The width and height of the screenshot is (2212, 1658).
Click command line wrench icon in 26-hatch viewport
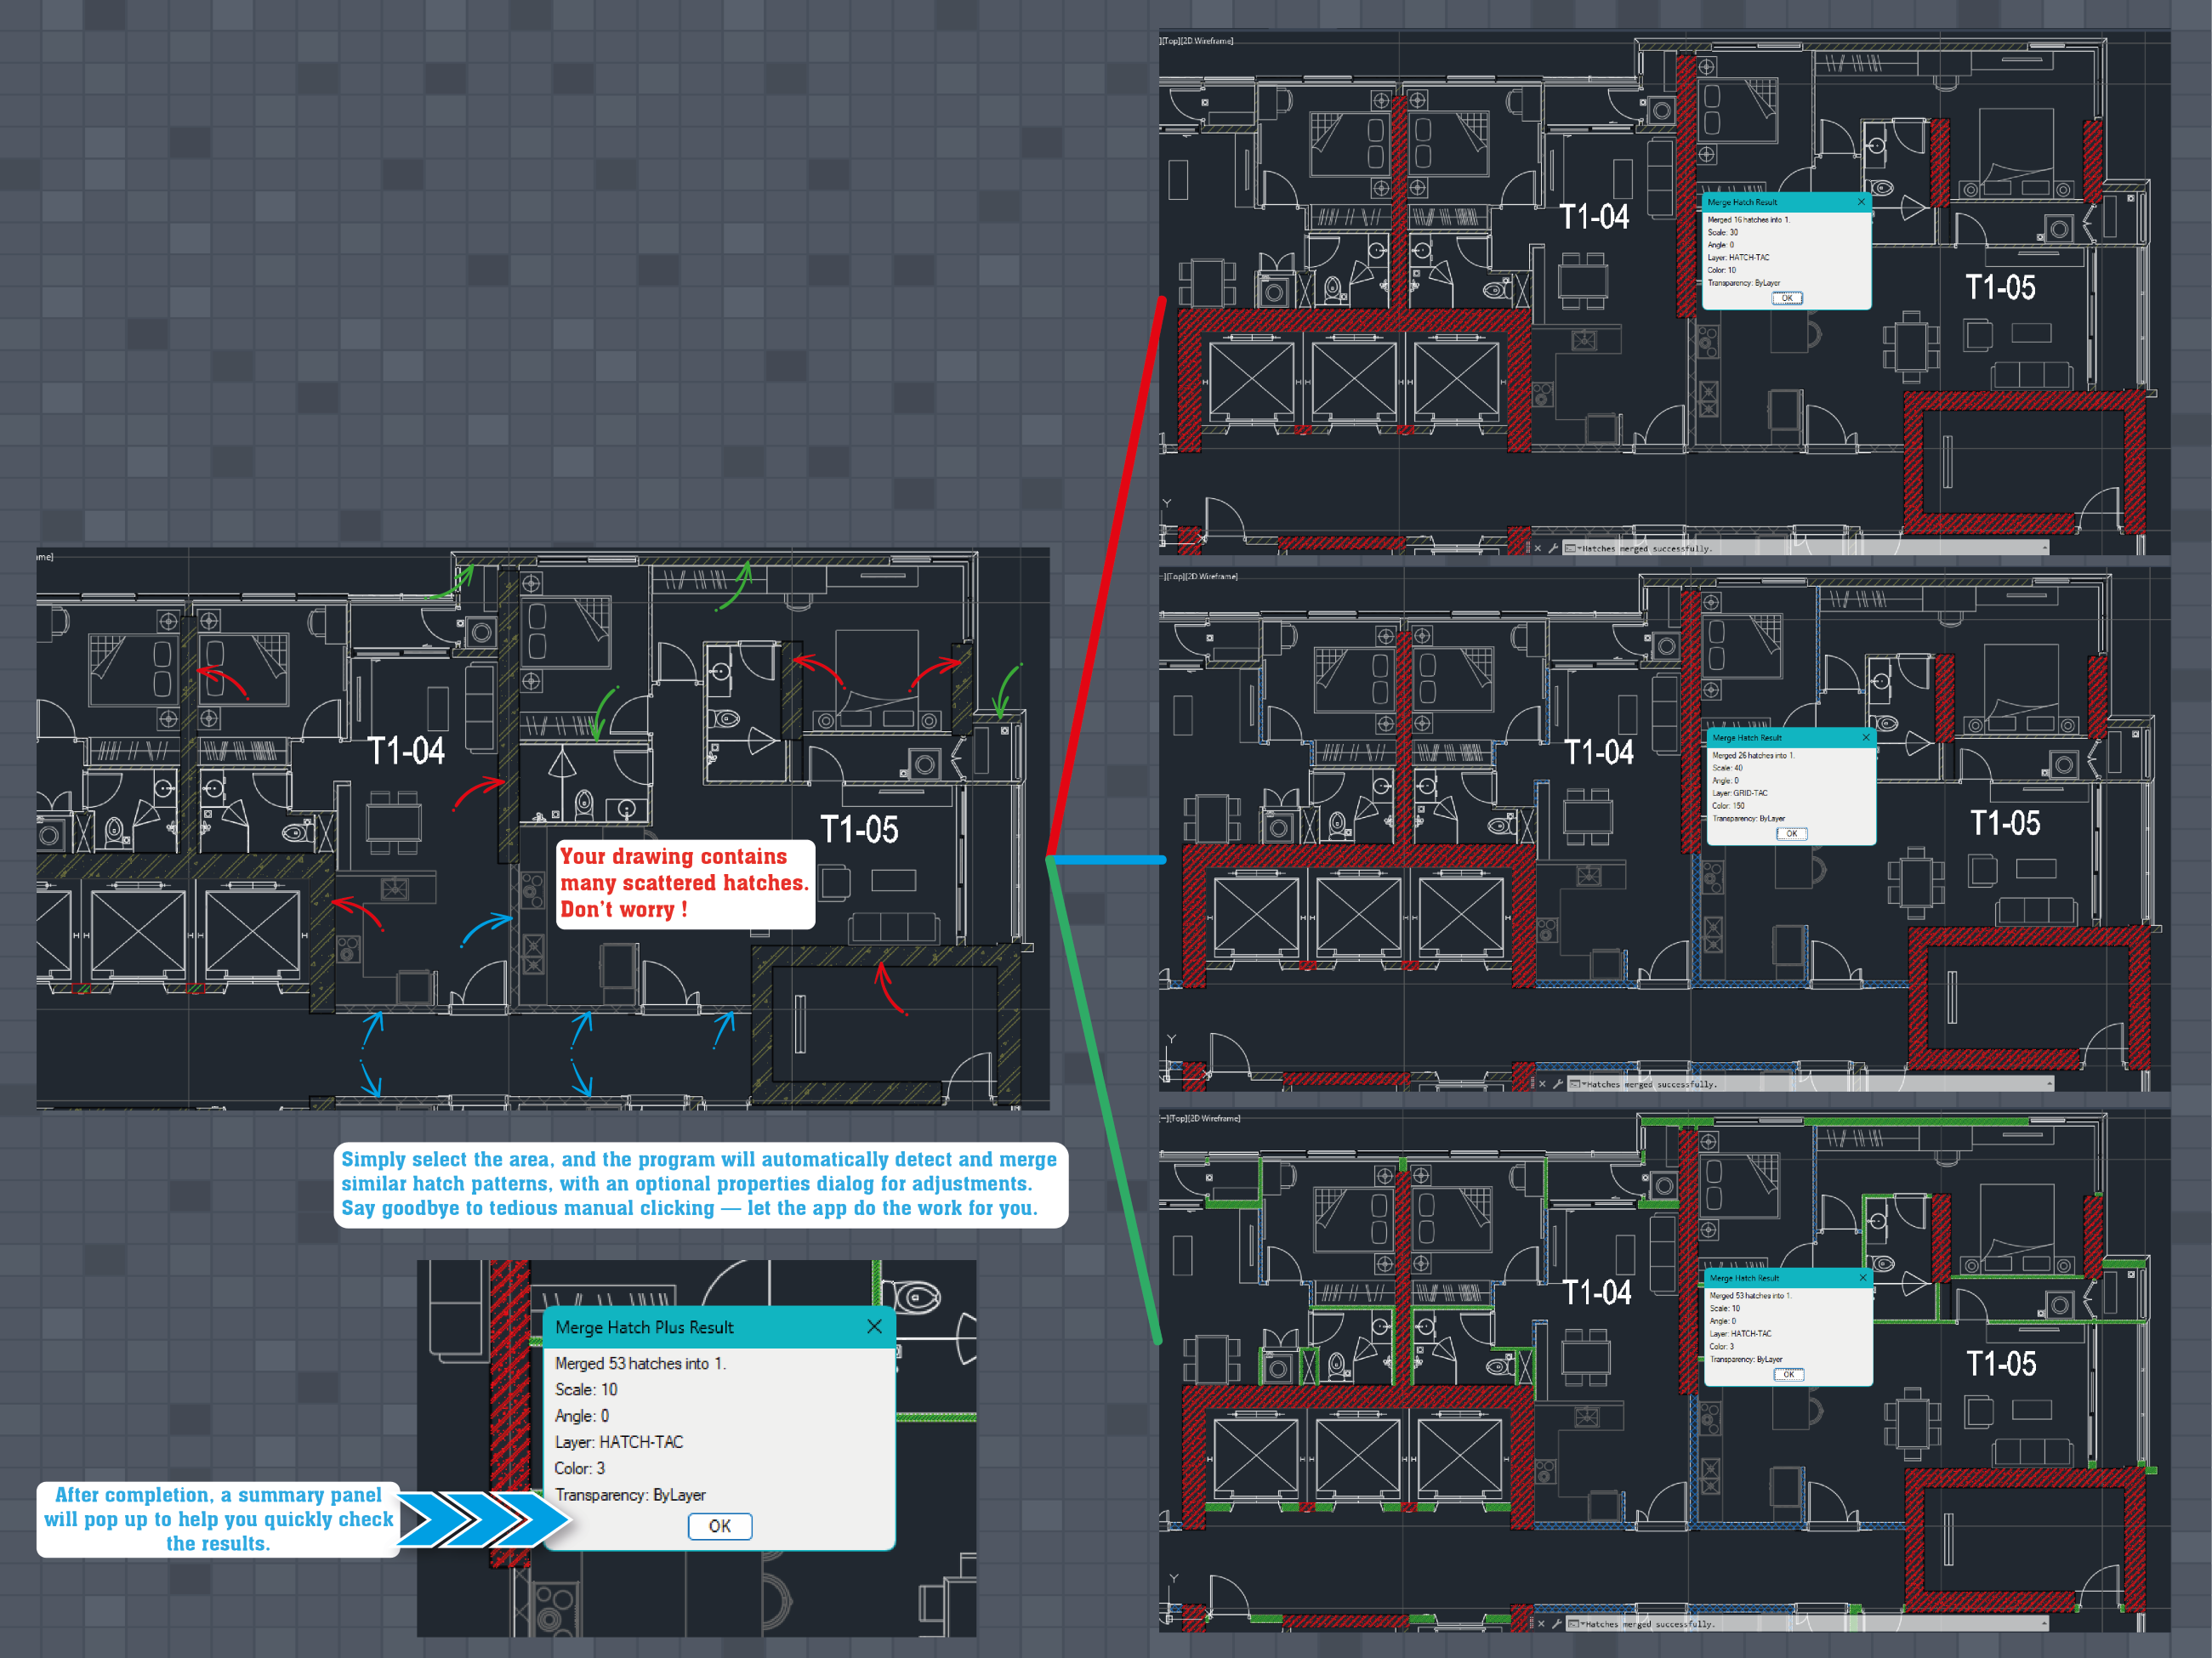tap(1558, 1084)
